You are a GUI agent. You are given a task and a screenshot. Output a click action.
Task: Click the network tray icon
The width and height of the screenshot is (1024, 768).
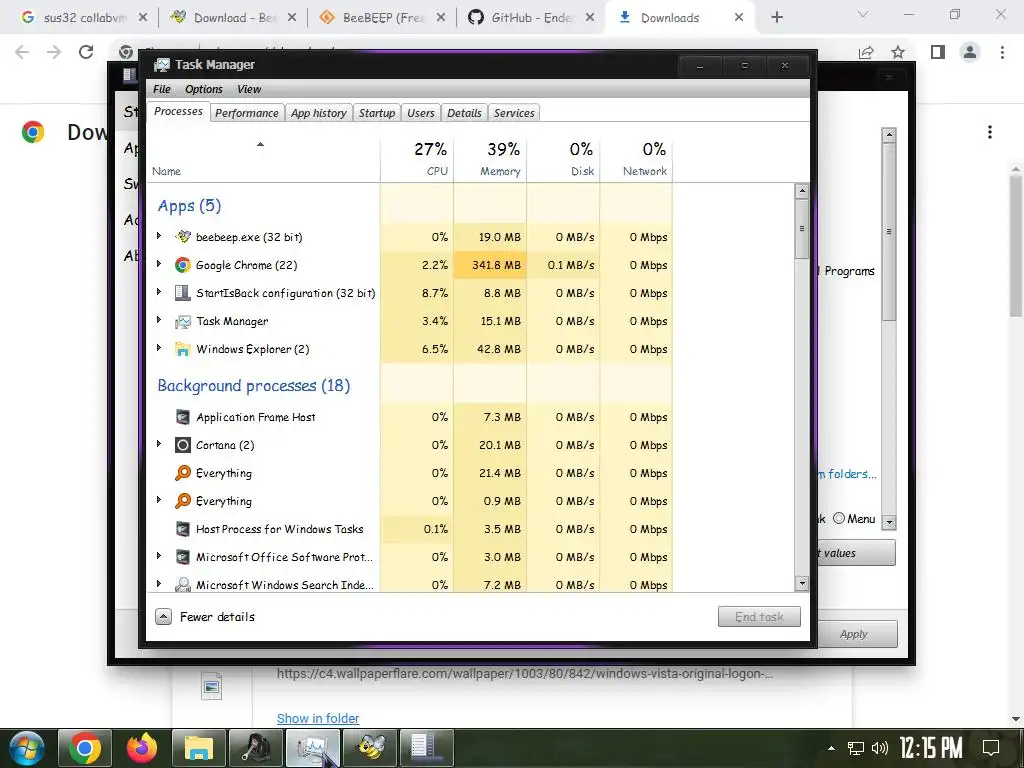tap(856, 748)
